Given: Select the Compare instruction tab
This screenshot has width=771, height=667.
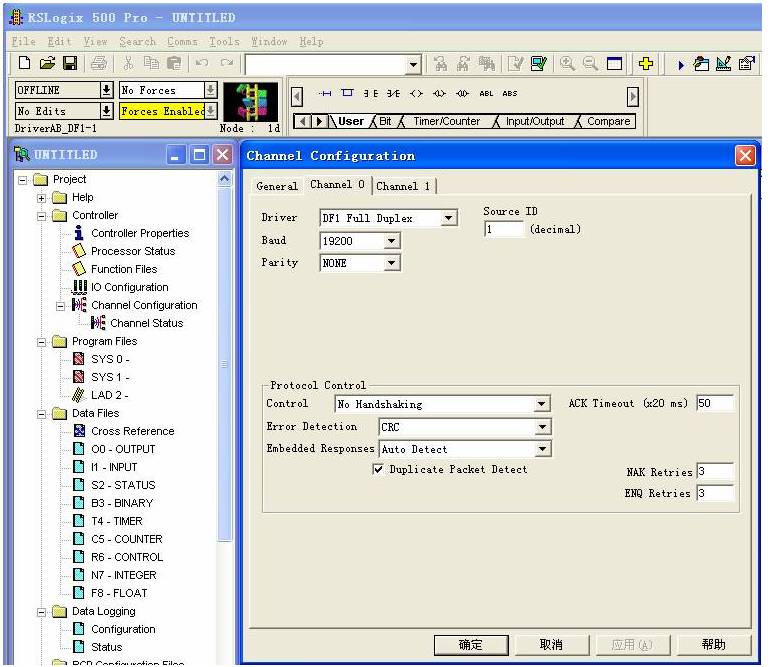Looking at the screenshot, I should 608,121.
